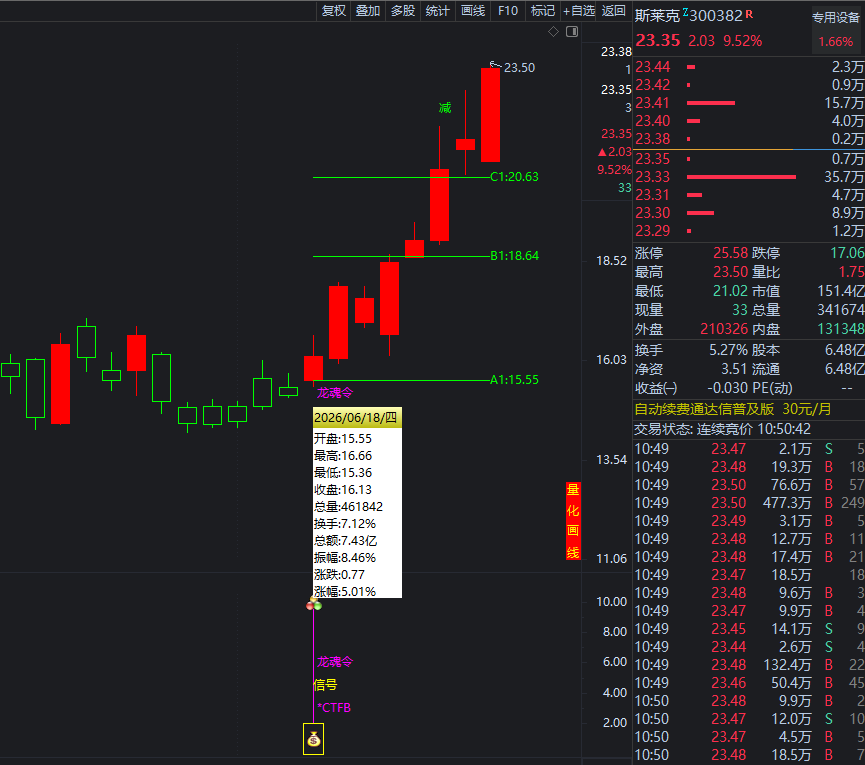
Task: Click the red up-triangle next to 2.03
Action: coord(602,152)
